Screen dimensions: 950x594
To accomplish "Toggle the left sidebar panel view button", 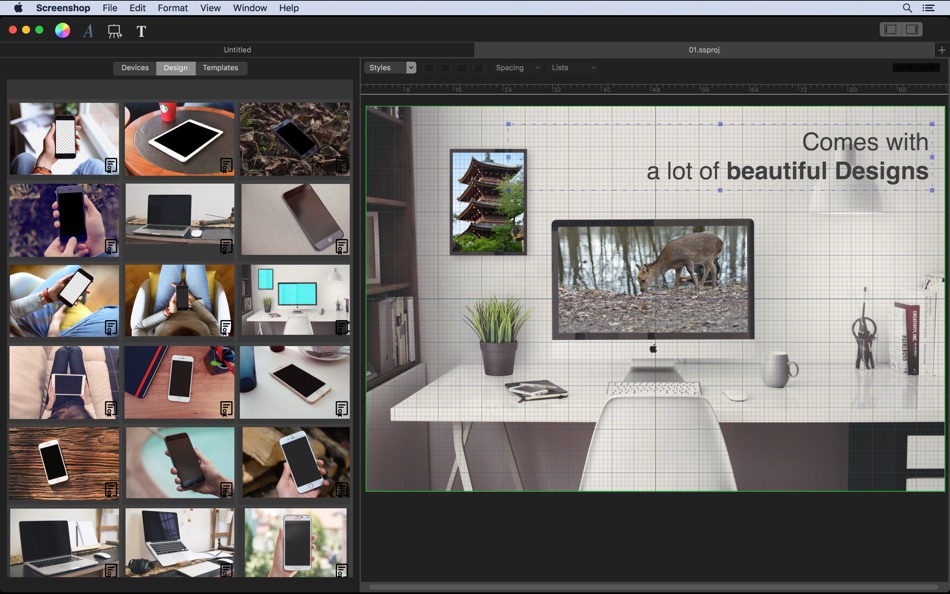I will 891,29.
